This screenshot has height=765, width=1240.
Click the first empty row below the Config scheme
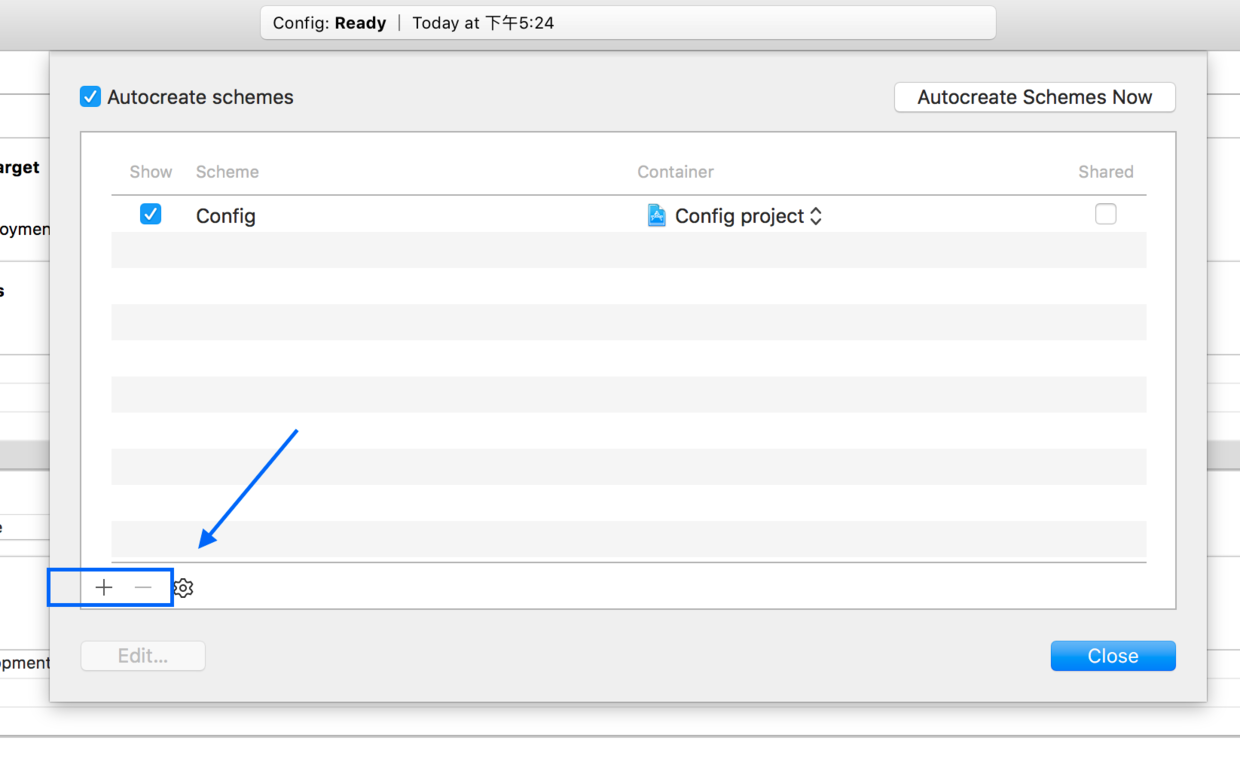[x=629, y=250]
